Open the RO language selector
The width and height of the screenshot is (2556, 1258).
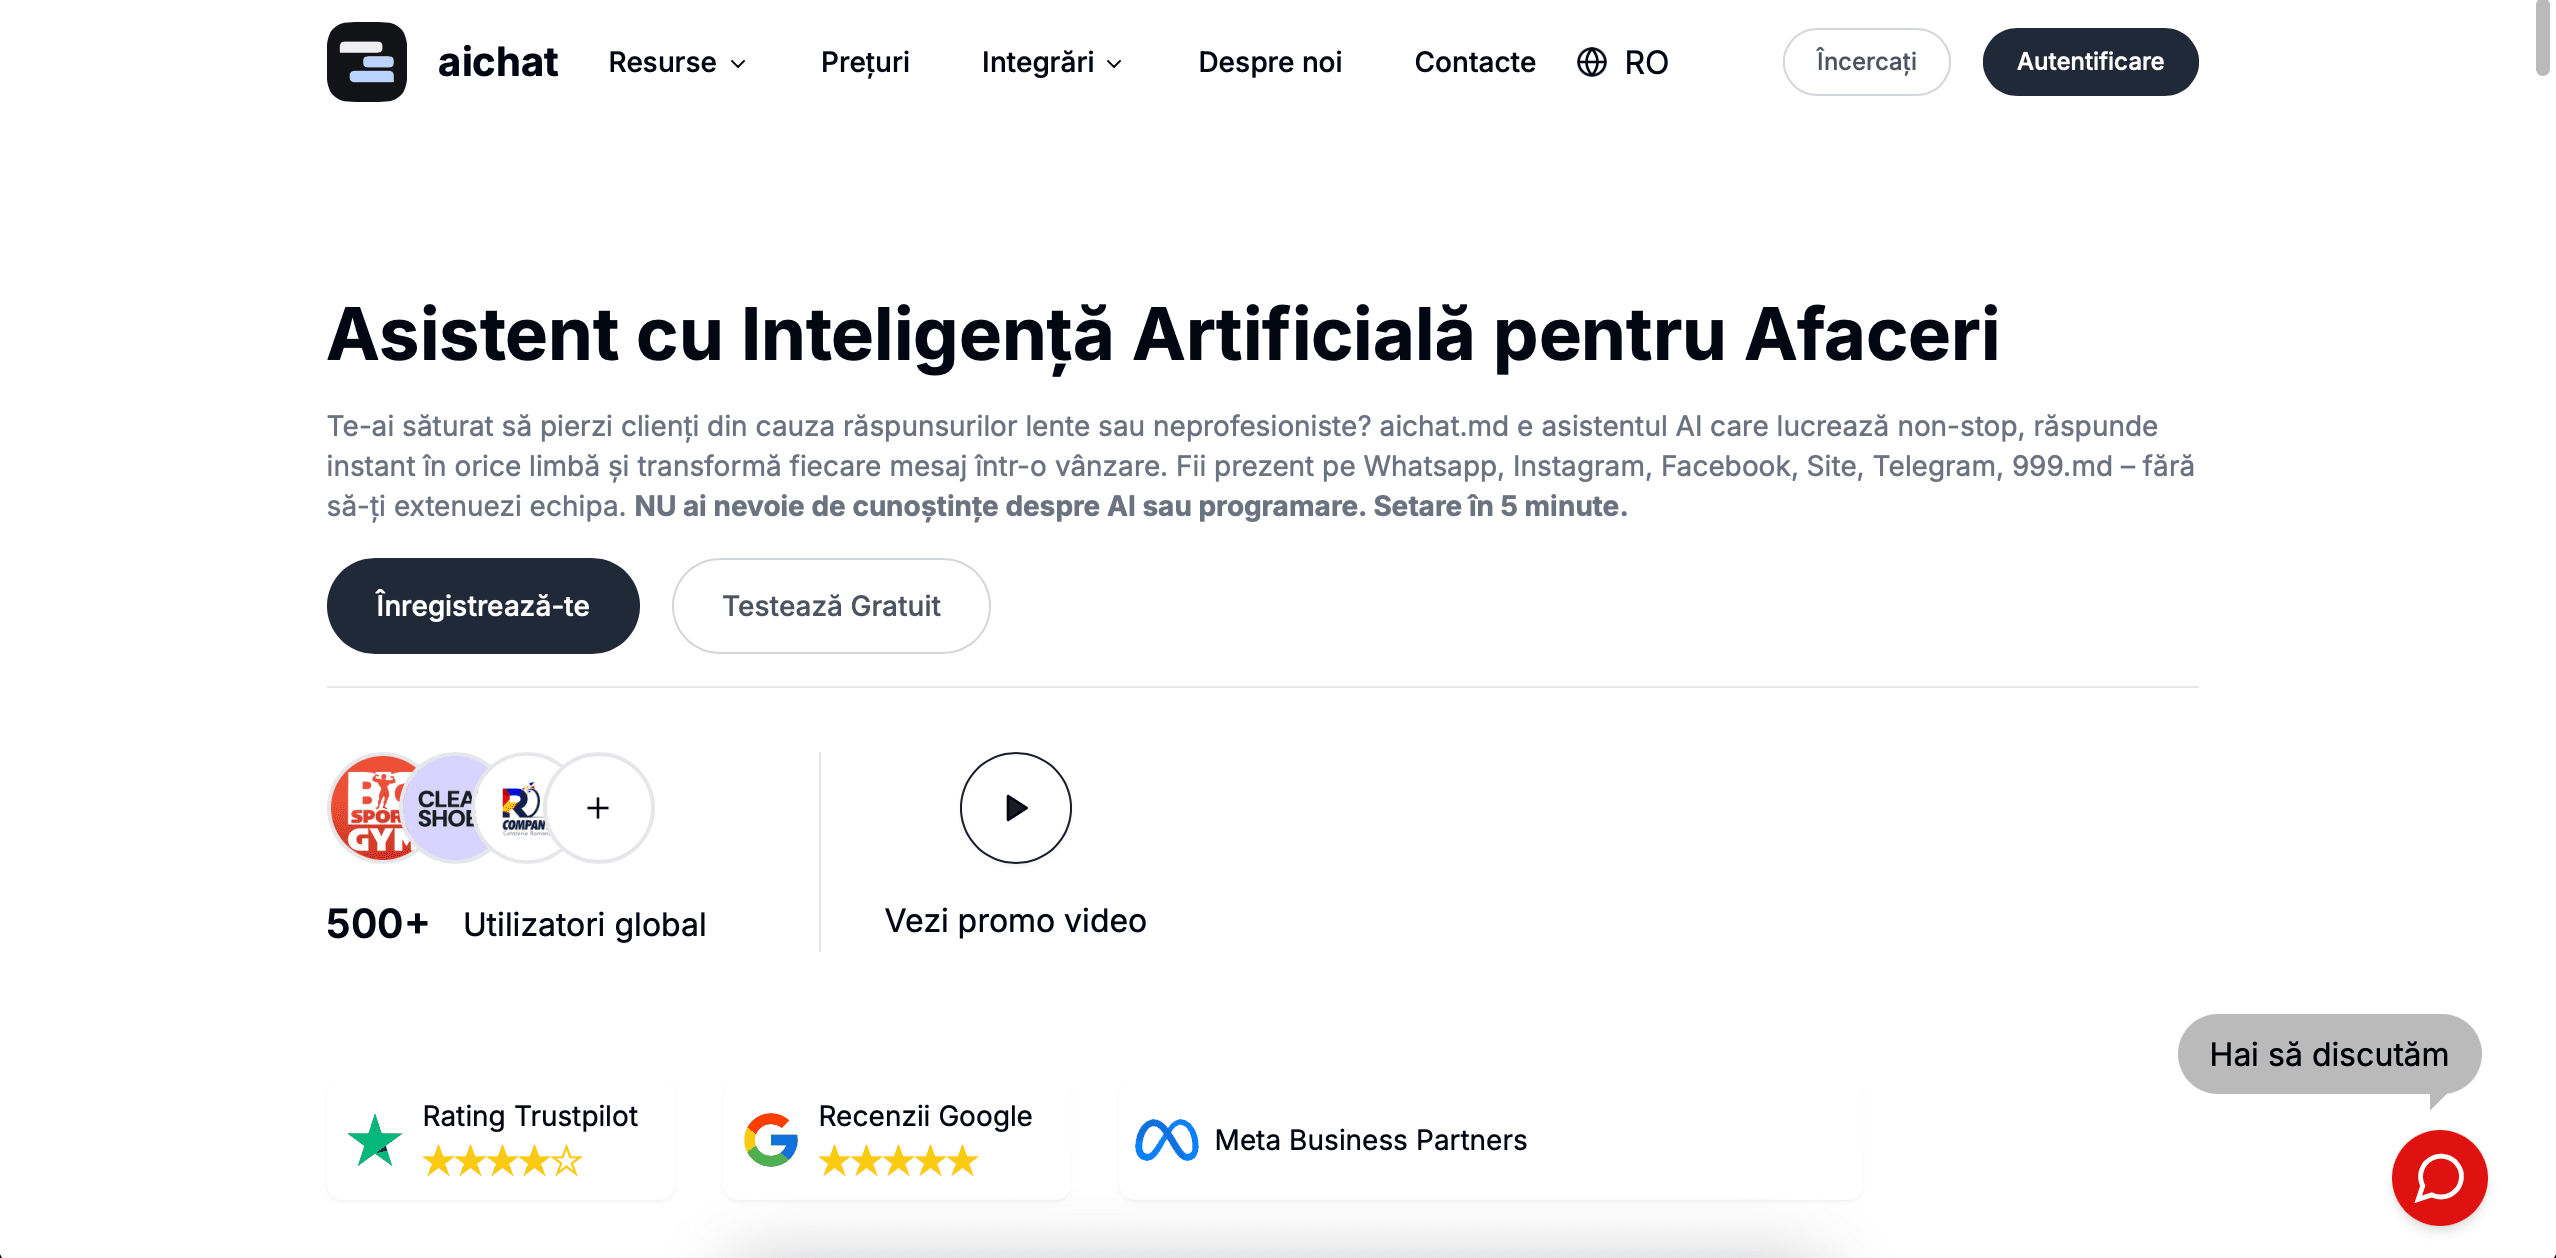(x=1645, y=62)
